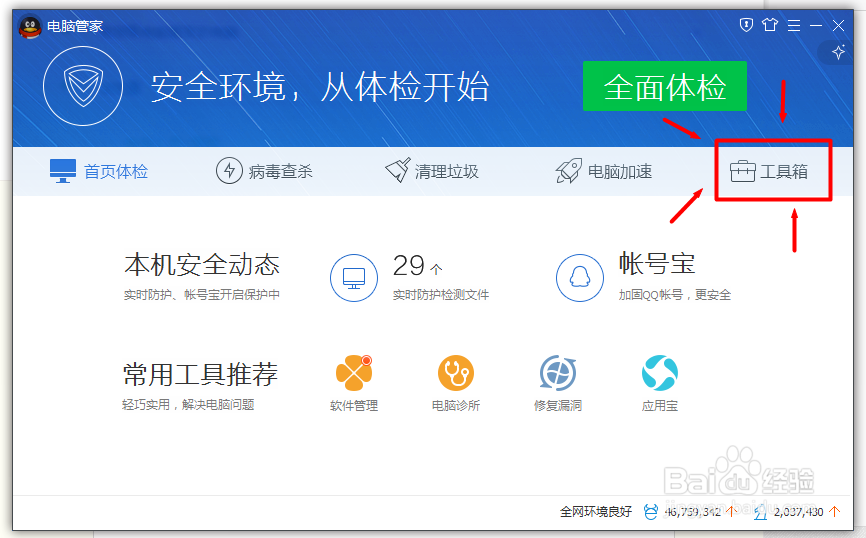Image resolution: width=866 pixels, height=538 pixels.
Task: Open the 工具箱 toolbox tab
Action: click(769, 171)
